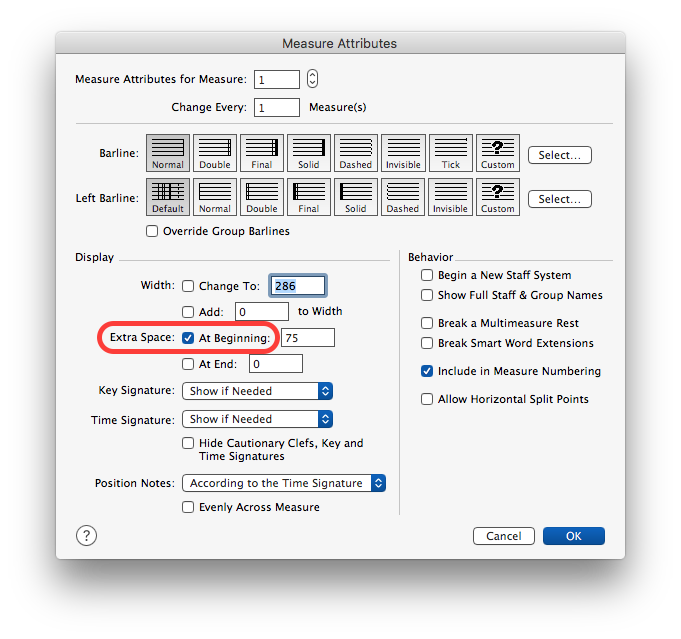Open the Key Signature dropdown
Image resolution: width=681 pixels, height=639 pixels.
[x=257, y=391]
